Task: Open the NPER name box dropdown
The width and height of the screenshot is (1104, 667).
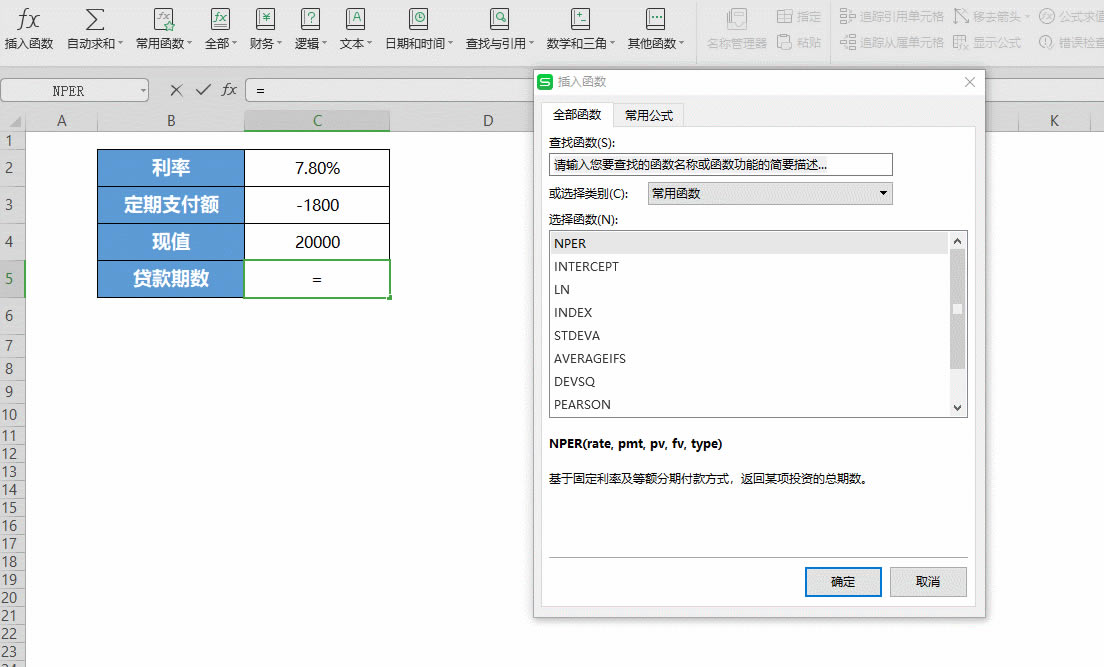Action: 143,91
